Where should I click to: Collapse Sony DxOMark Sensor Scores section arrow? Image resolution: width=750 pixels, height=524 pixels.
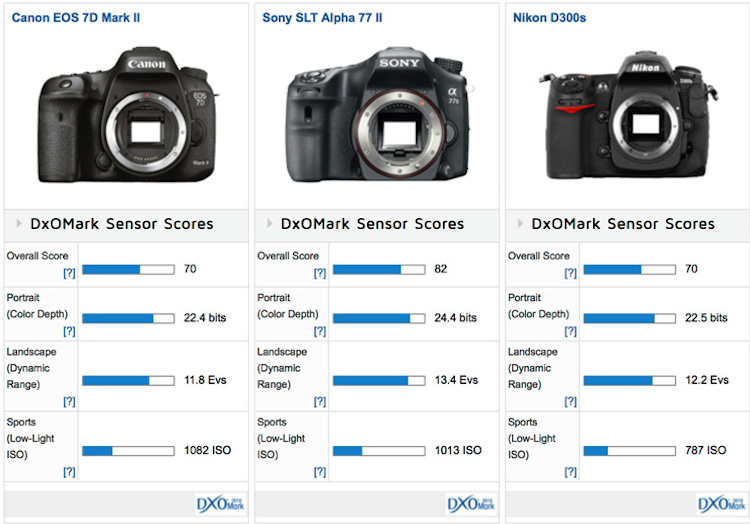click(270, 224)
